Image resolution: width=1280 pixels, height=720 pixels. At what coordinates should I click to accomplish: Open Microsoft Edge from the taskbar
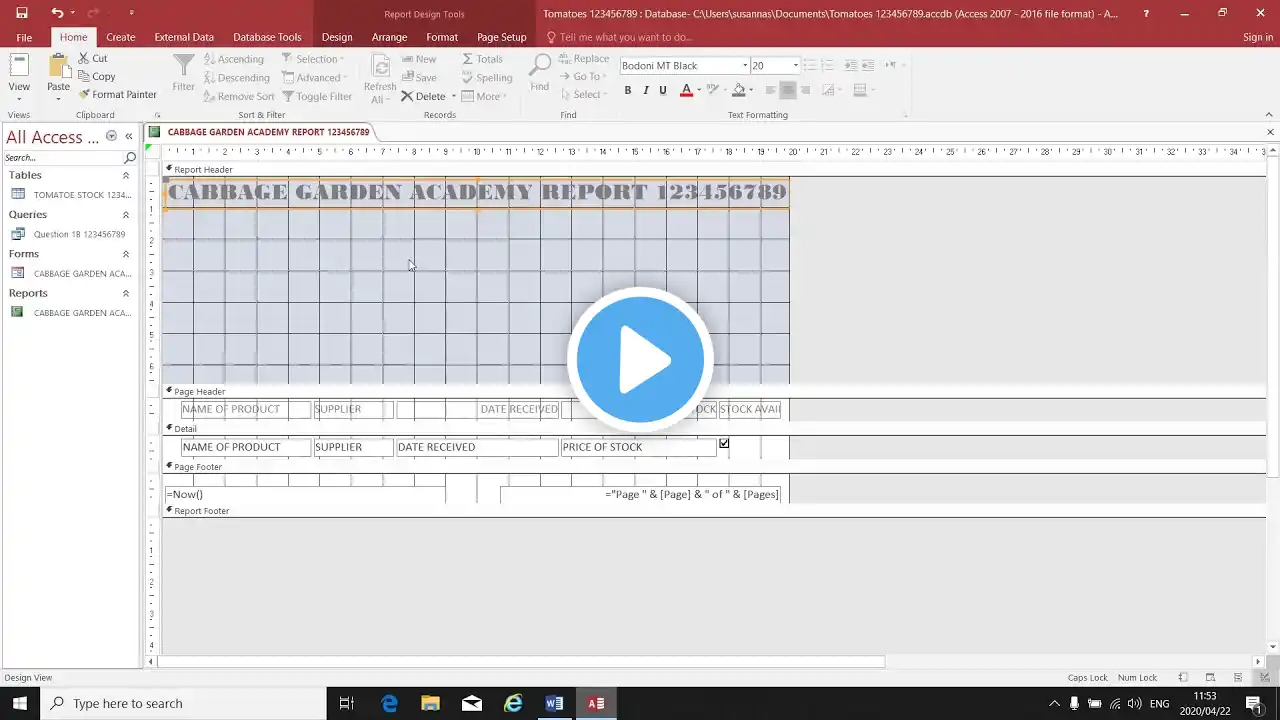pyautogui.click(x=389, y=703)
